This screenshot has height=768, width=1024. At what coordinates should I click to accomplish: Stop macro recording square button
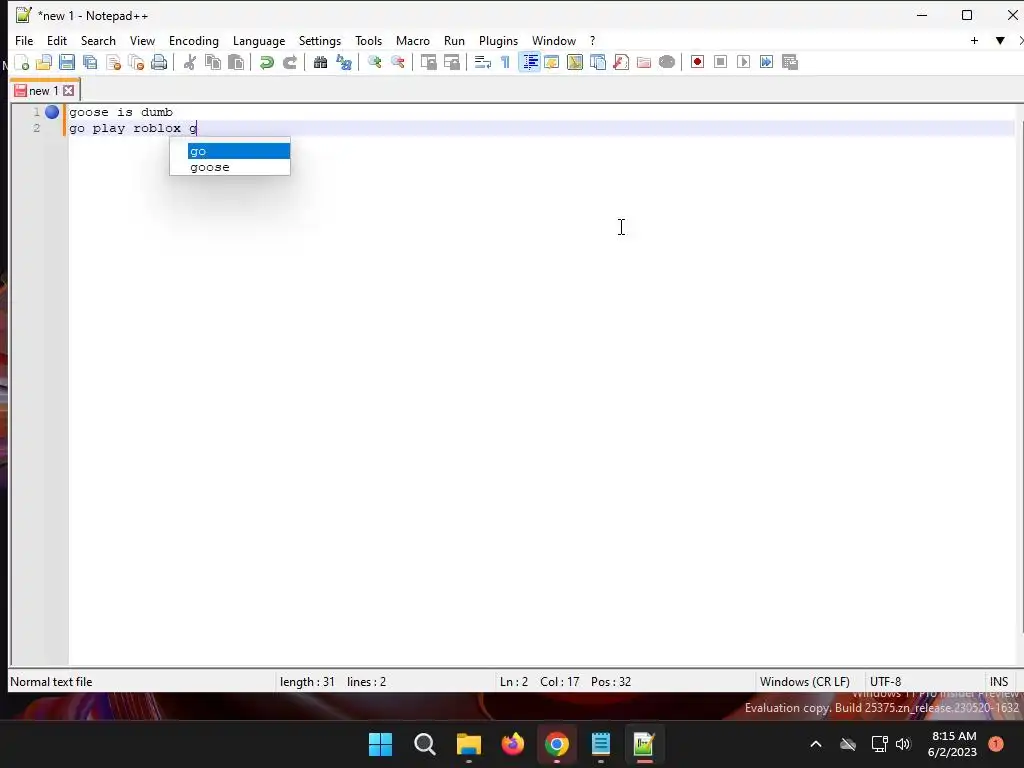coord(720,62)
